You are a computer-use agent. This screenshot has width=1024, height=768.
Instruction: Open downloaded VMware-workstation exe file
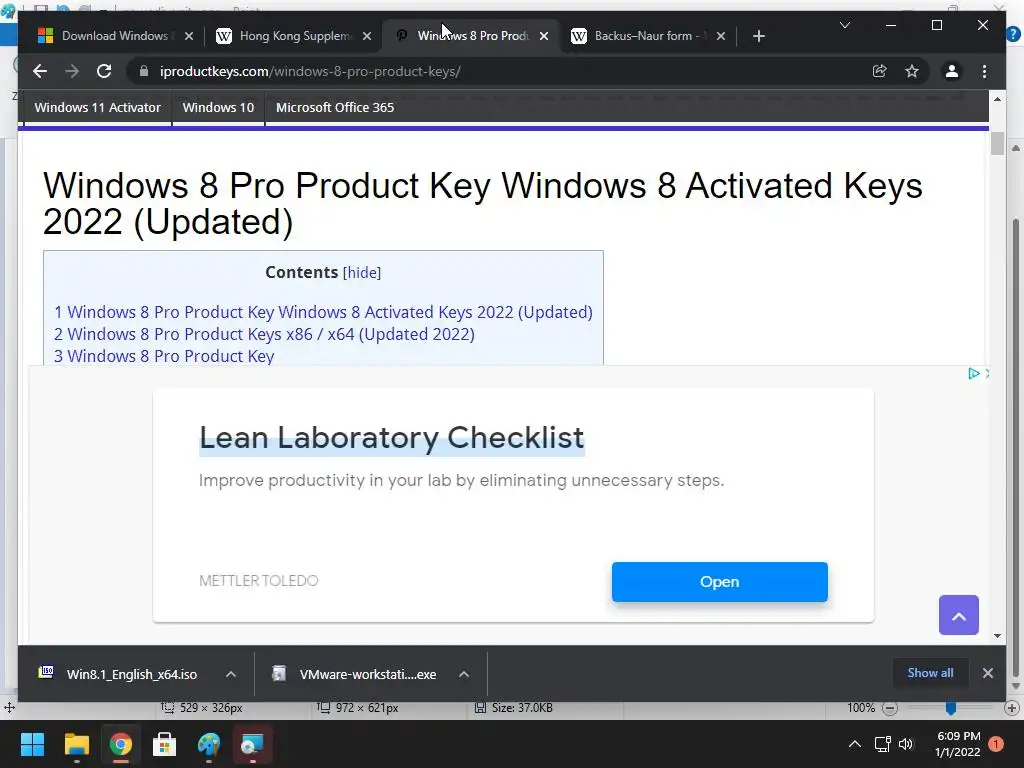coord(355,674)
